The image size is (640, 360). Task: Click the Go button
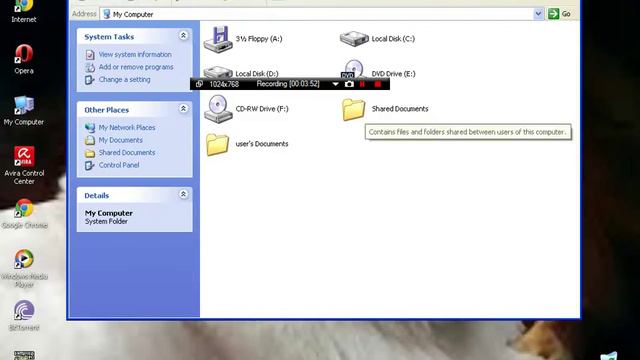click(560, 14)
